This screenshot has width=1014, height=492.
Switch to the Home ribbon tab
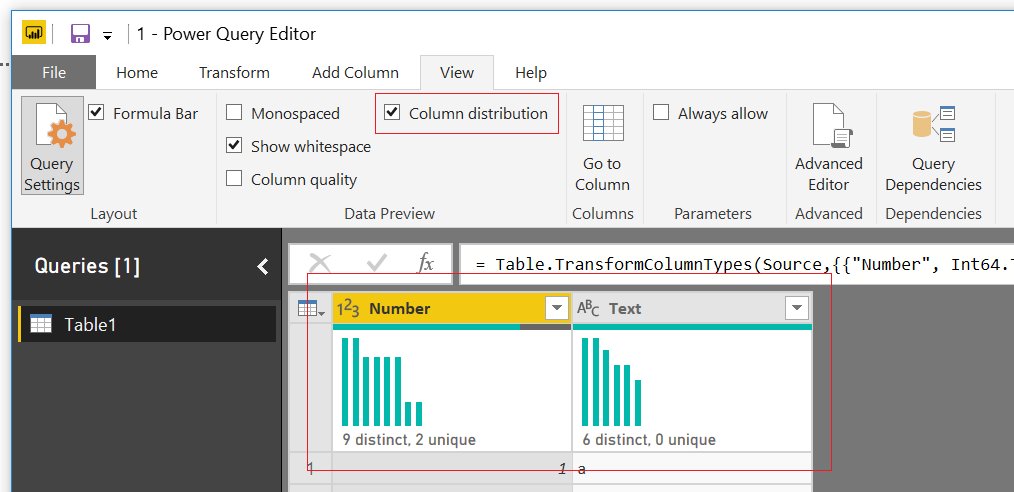coord(137,73)
